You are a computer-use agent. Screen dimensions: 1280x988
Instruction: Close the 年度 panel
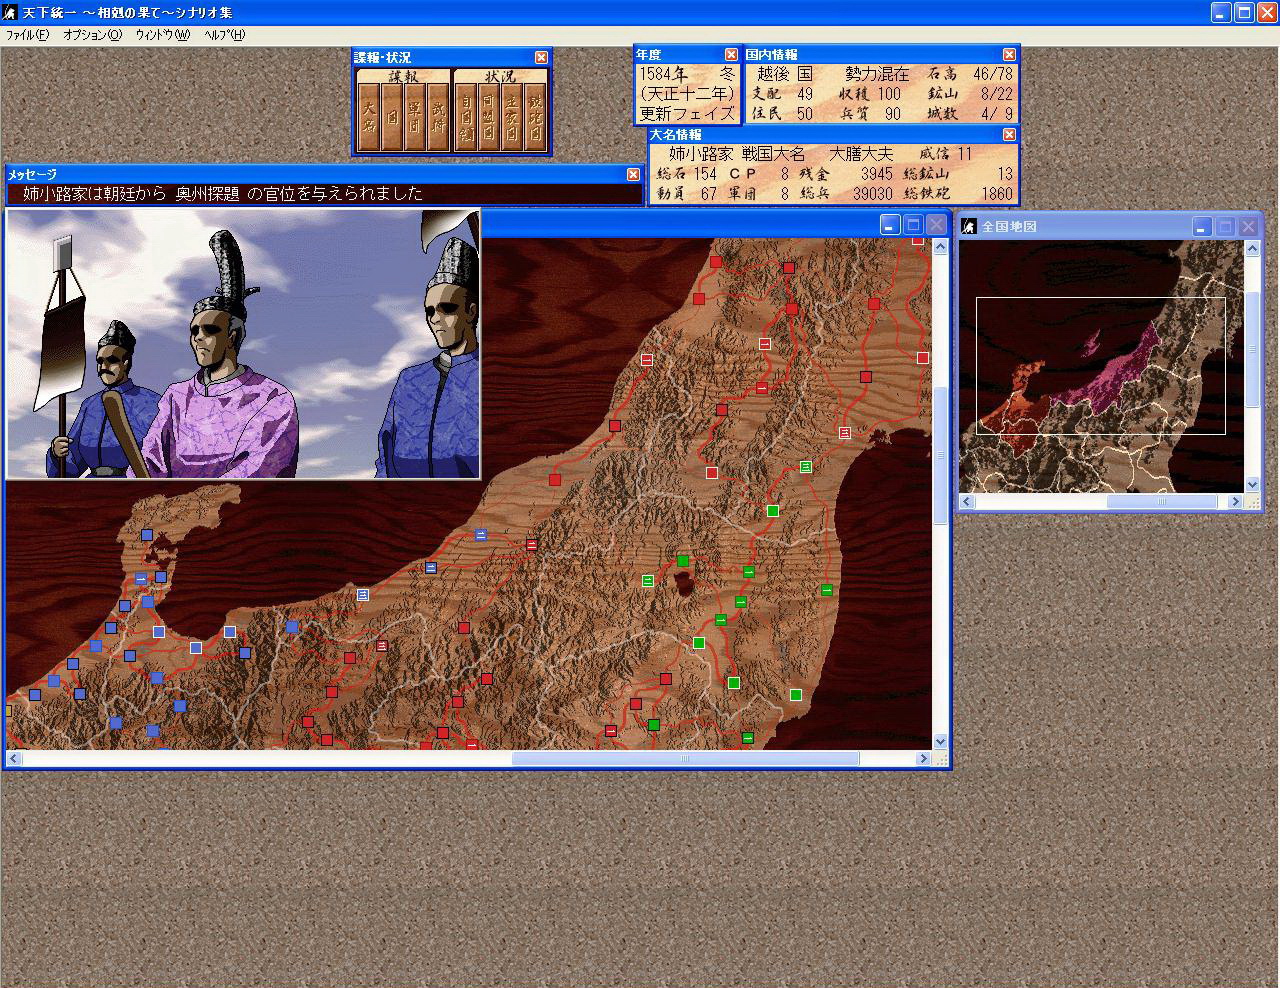coord(731,54)
